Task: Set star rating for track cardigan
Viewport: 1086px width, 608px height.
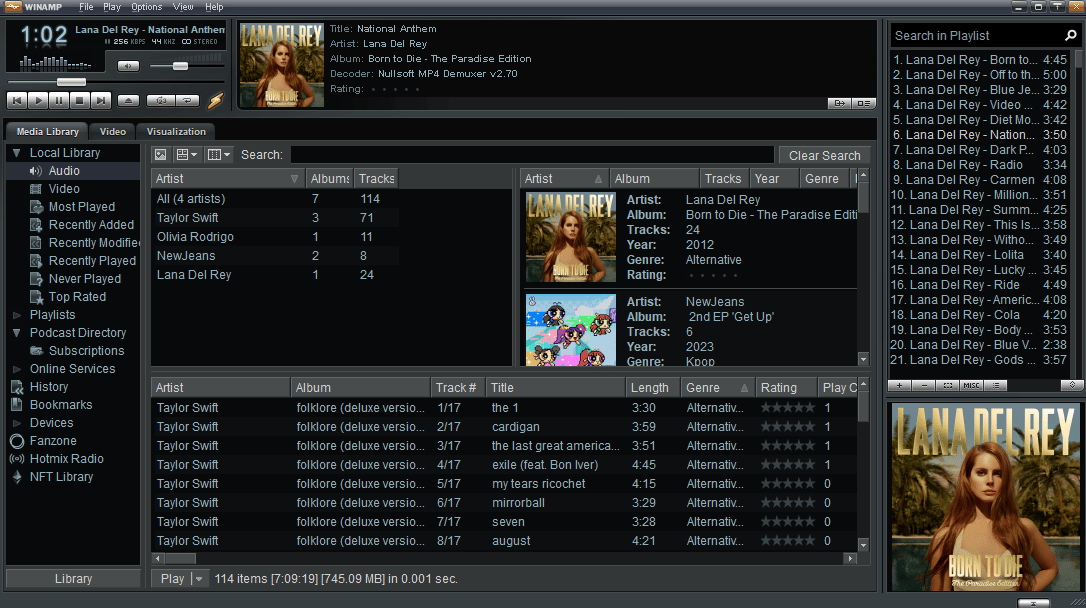Action: (x=787, y=427)
